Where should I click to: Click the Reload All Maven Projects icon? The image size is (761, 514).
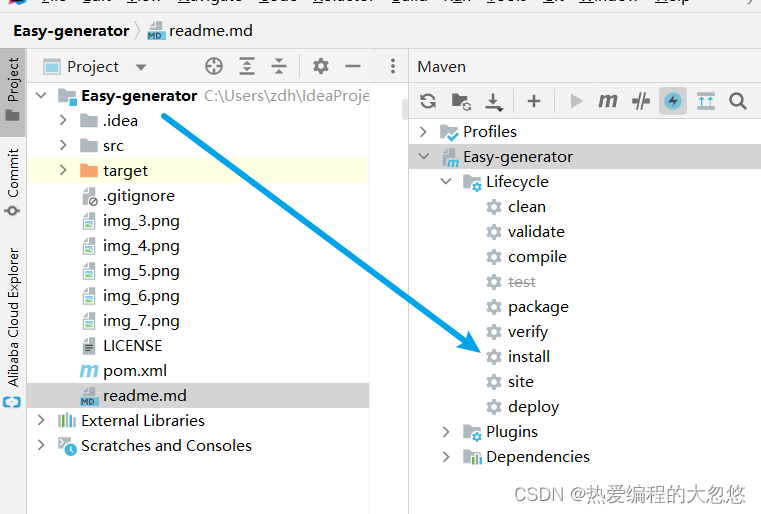428,101
